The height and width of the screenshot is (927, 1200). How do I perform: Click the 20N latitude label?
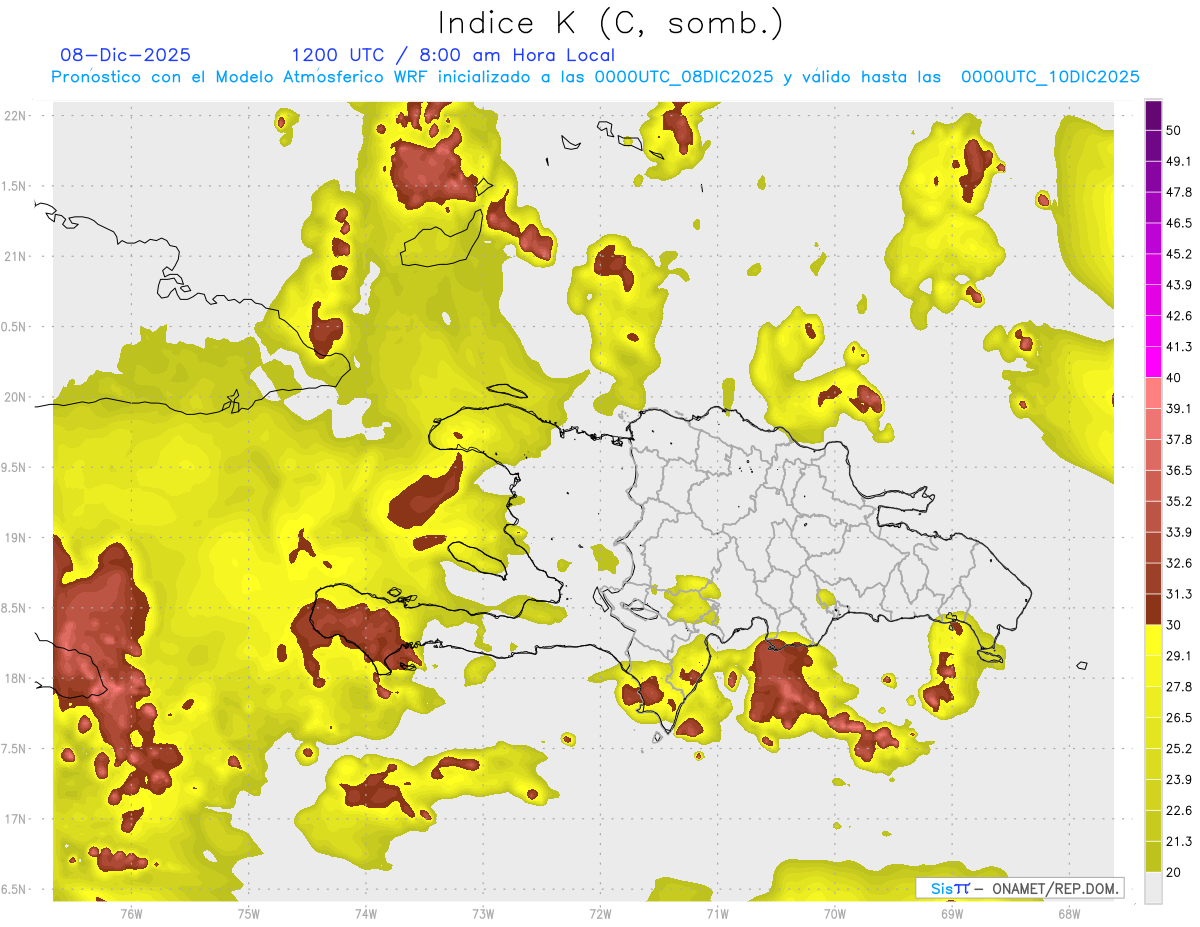click(16, 397)
